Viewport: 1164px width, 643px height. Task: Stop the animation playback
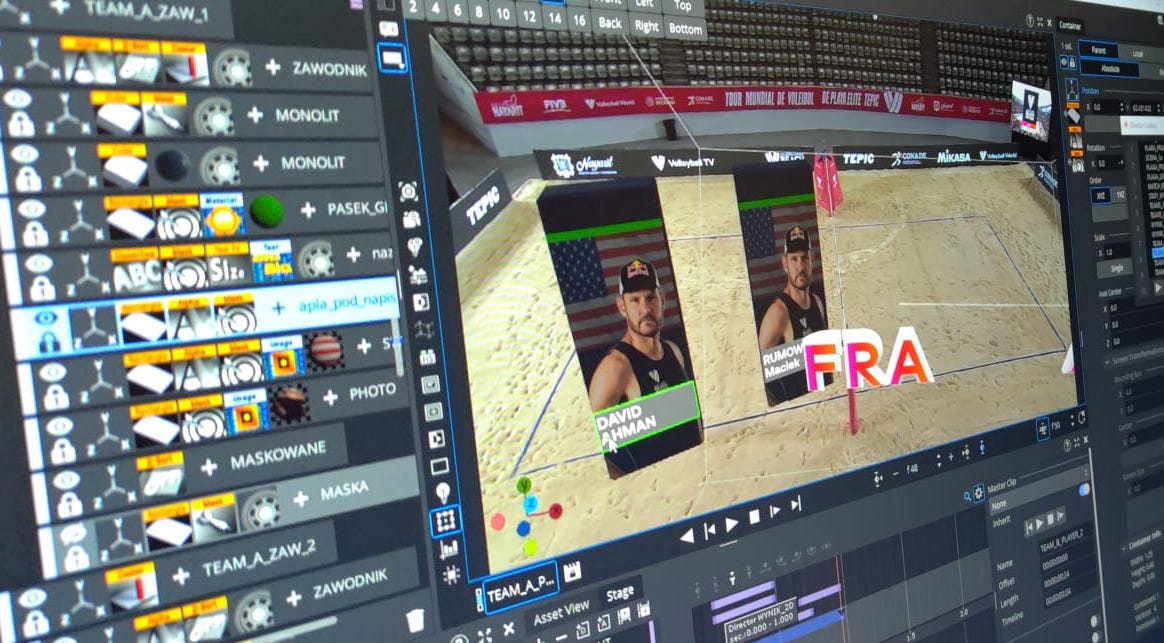click(753, 517)
